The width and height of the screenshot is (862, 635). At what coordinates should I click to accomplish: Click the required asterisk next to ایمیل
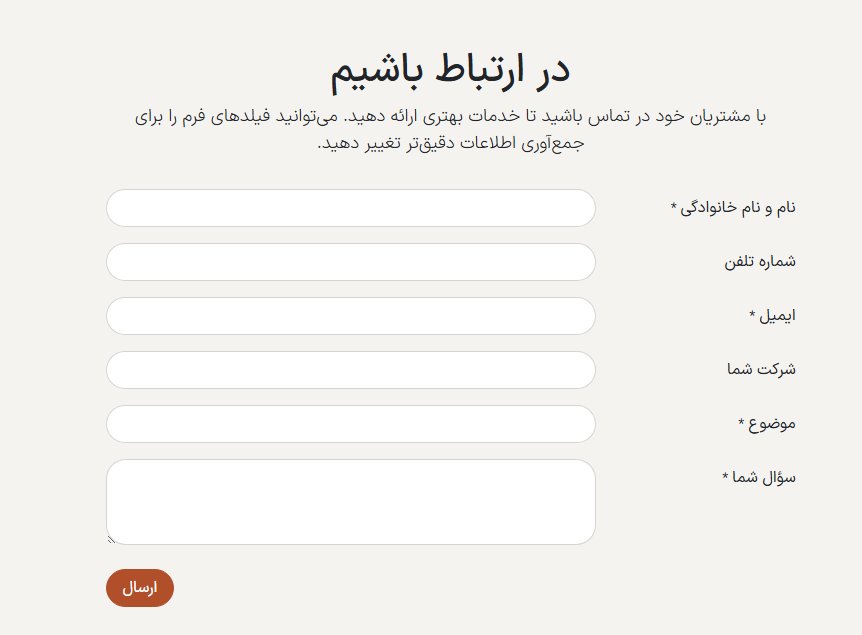click(752, 315)
